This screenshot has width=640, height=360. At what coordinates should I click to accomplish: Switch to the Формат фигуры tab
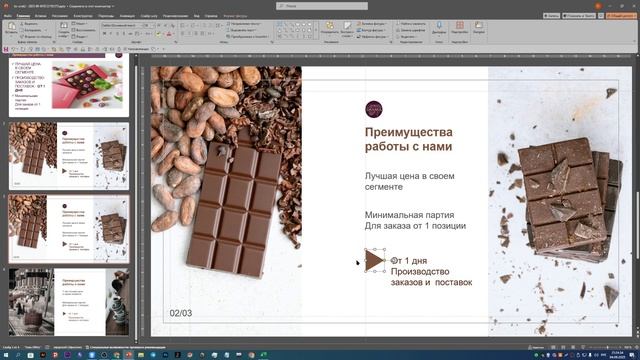235,16
